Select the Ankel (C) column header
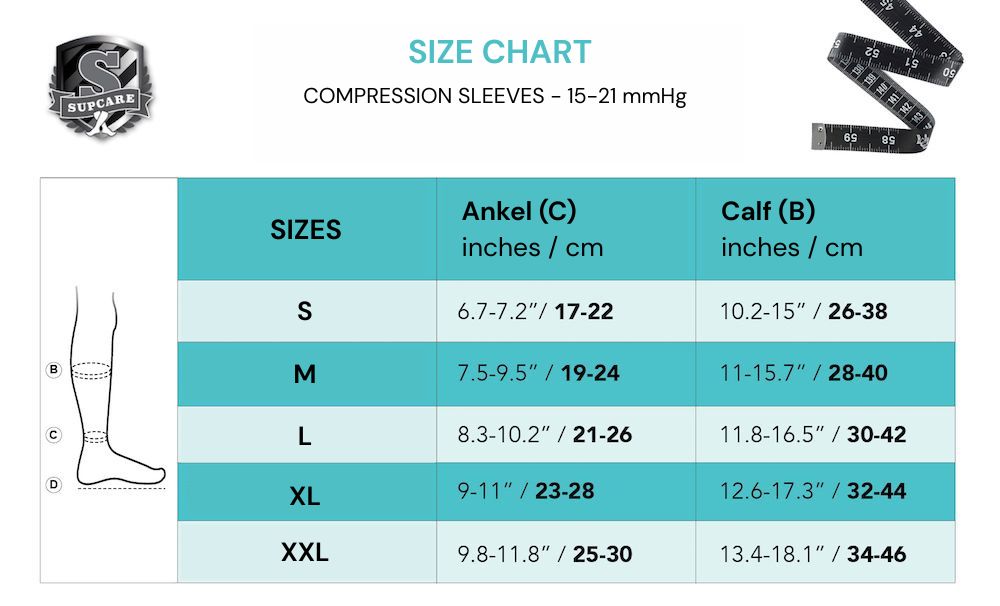Viewport: 1000px width, 606px height. click(532, 229)
